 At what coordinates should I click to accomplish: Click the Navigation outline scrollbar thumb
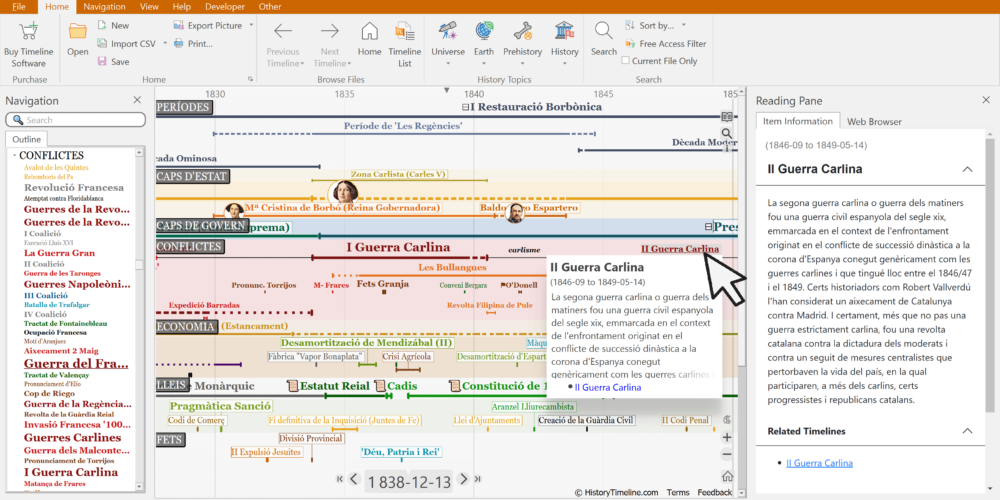(139, 265)
